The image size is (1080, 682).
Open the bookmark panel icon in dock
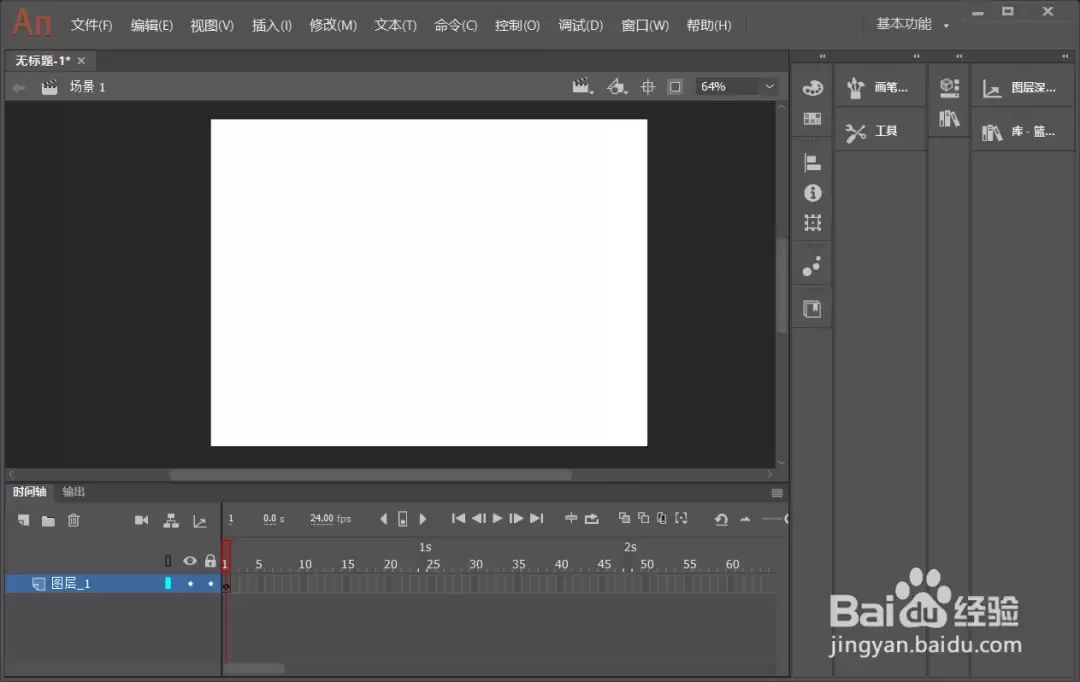click(x=813, y=309)
